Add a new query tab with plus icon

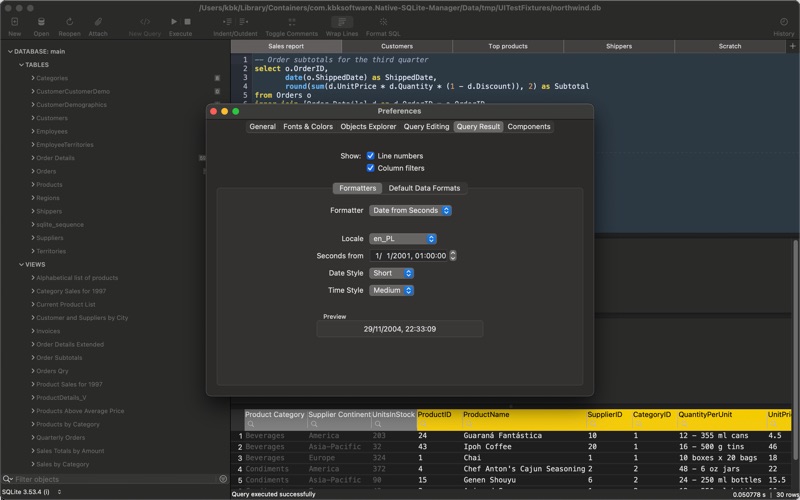tap(792, 46)
